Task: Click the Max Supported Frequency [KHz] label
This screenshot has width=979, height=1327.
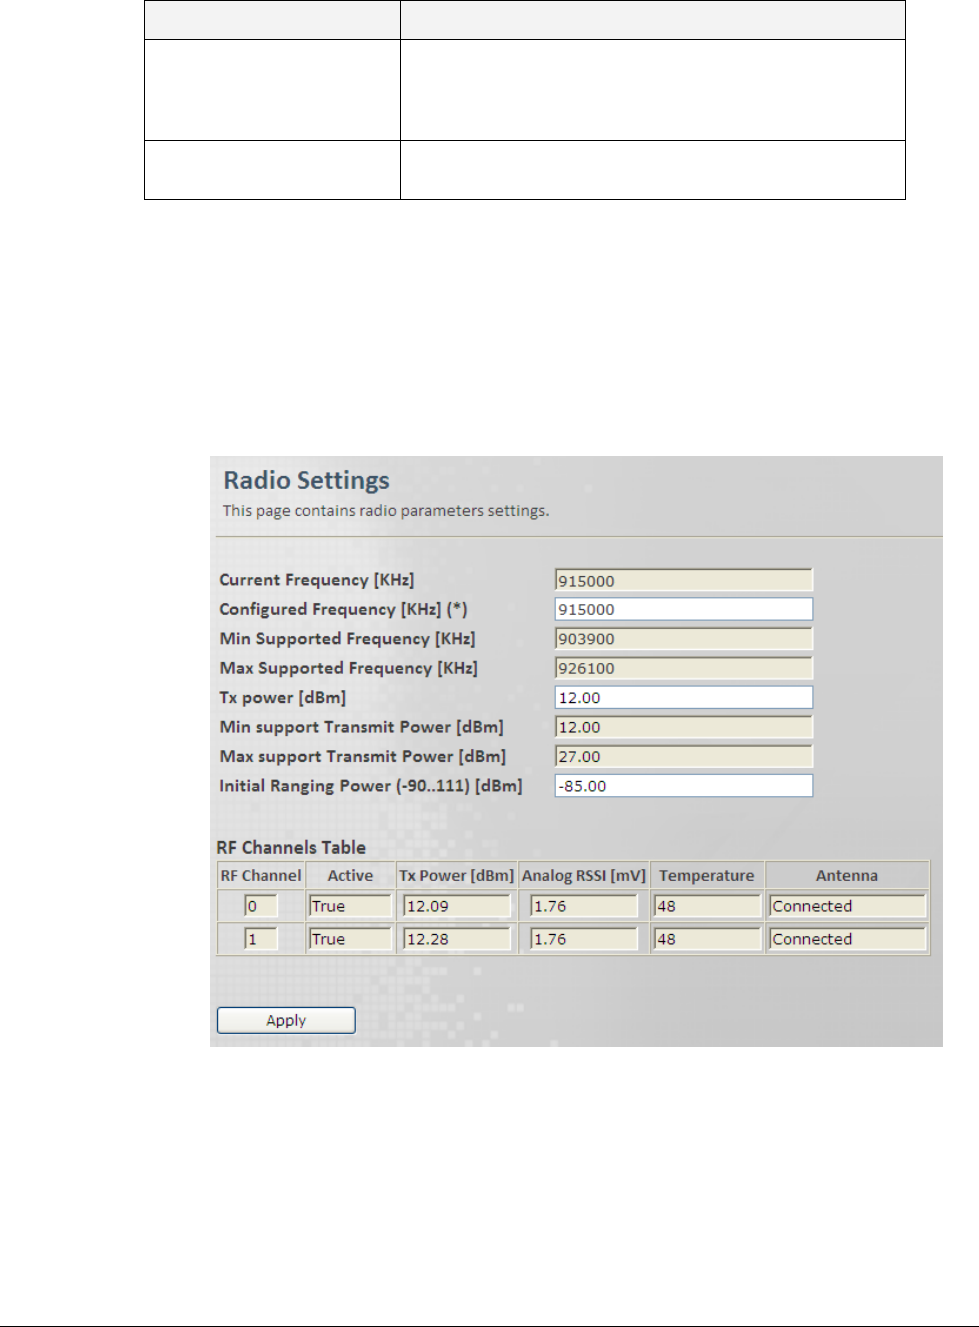Action: click(x=349, y=668)
